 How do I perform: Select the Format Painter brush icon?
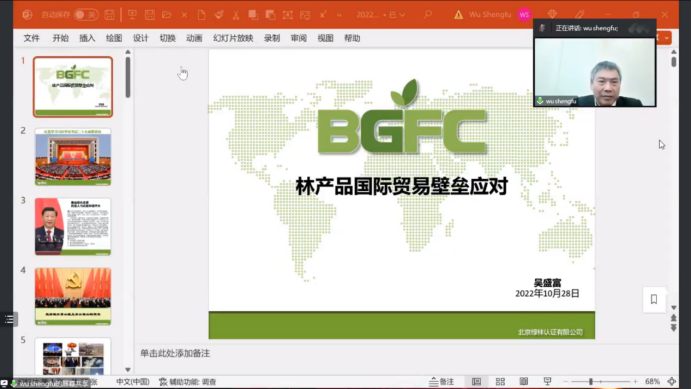pyautogui.click(x=219, y=15)
